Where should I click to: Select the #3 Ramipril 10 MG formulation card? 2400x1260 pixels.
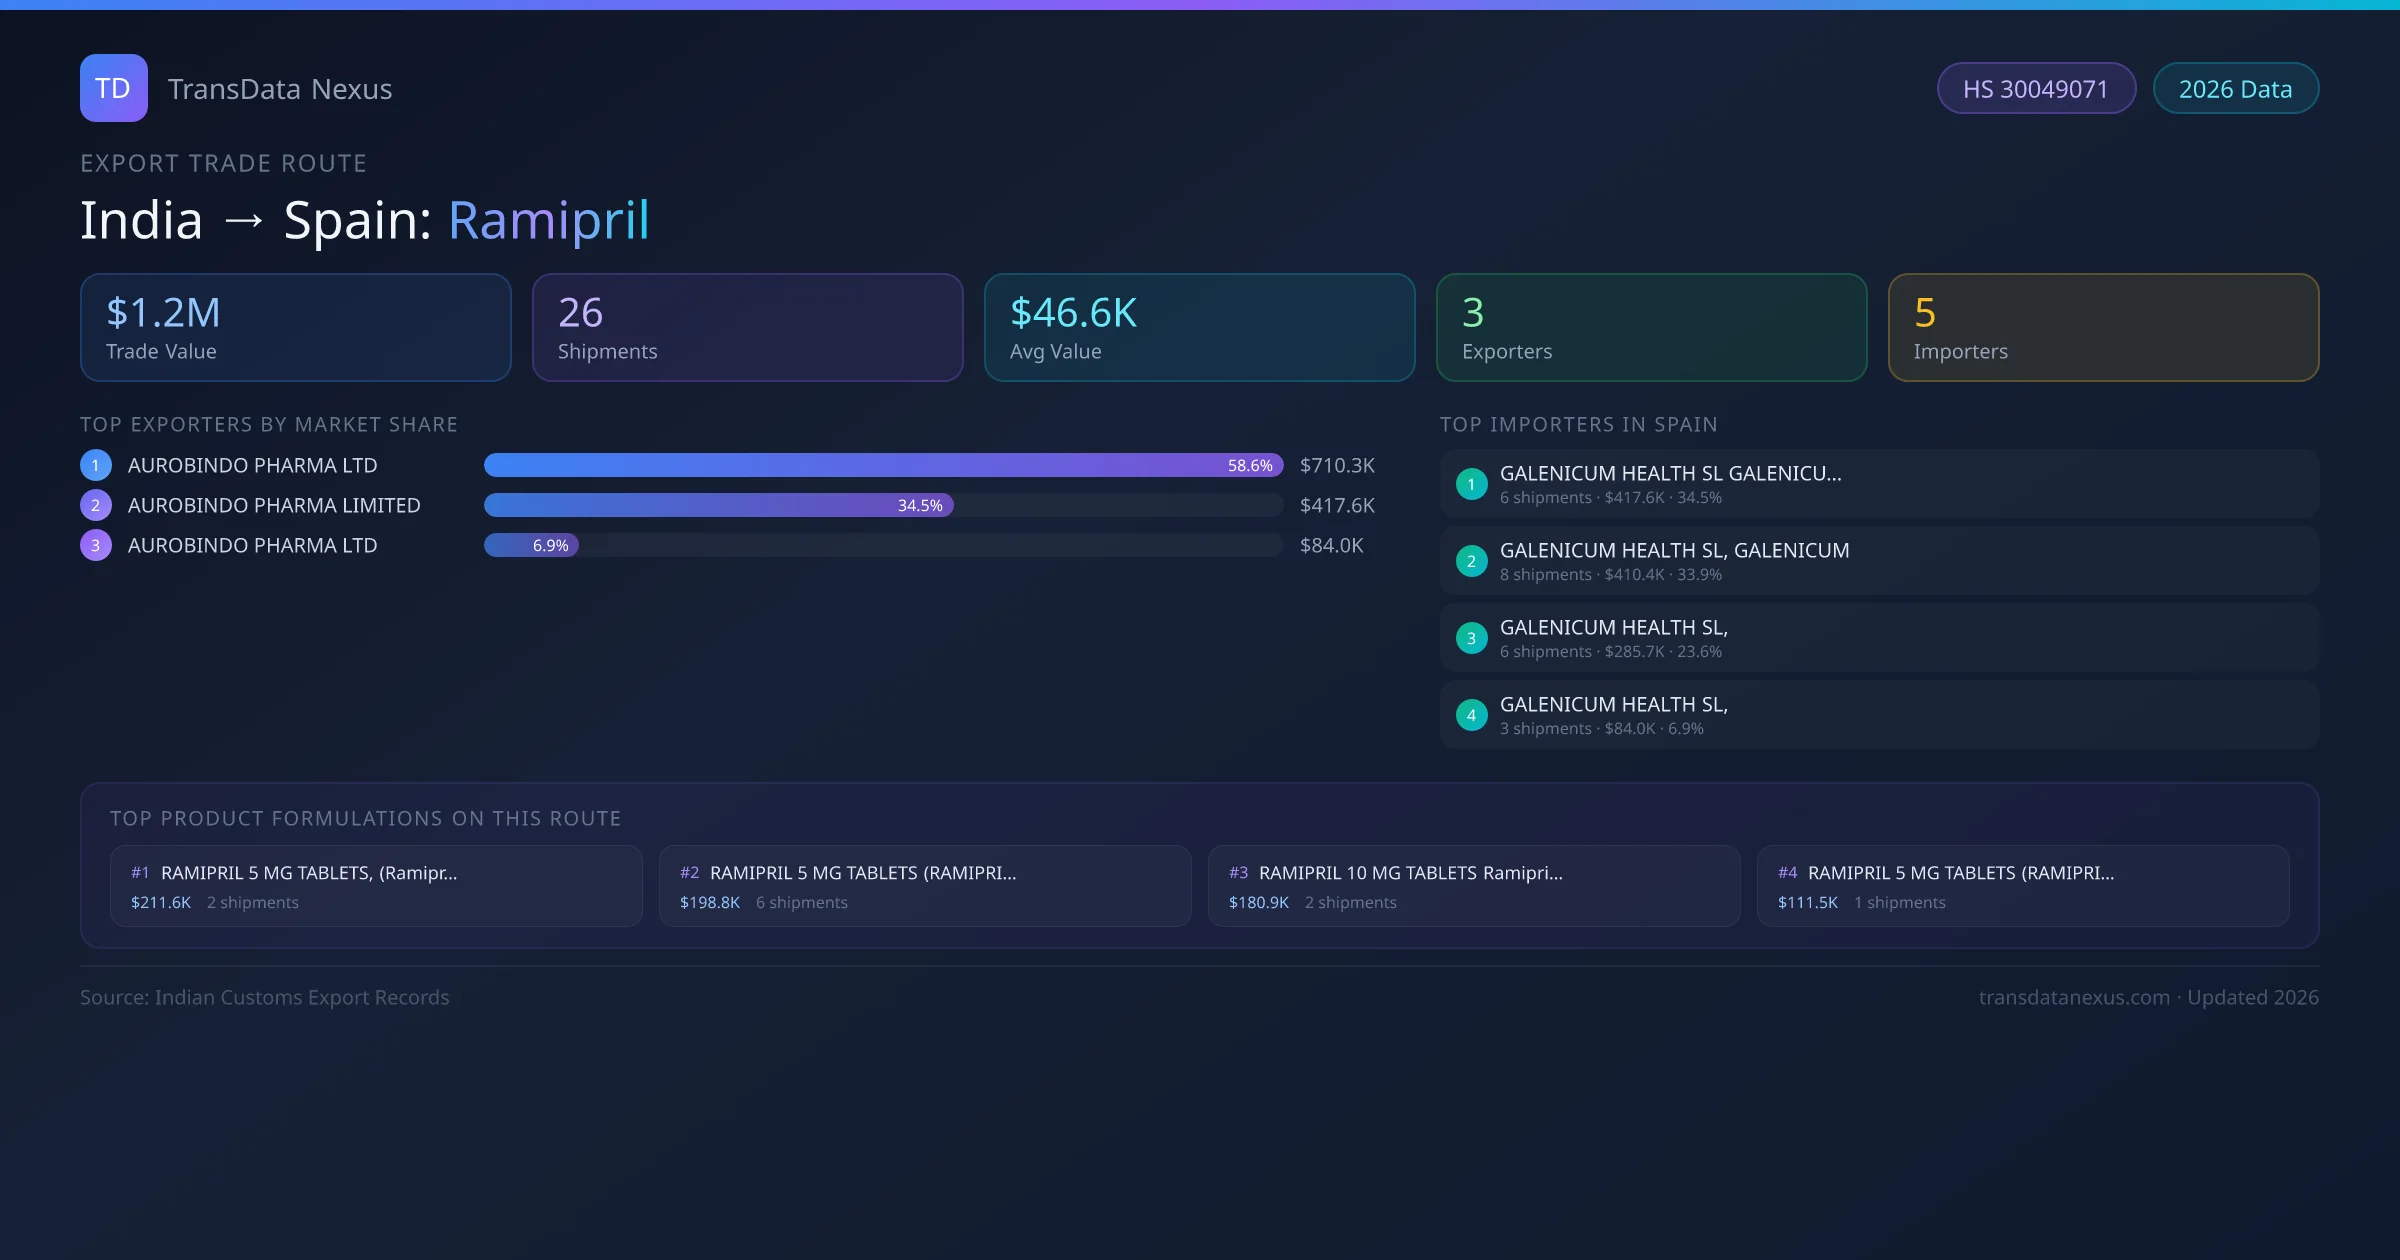click(x=1473, y=886)
